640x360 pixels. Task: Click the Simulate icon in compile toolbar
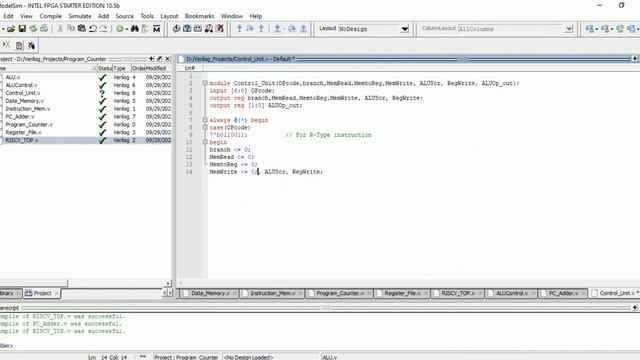[198, 29]
